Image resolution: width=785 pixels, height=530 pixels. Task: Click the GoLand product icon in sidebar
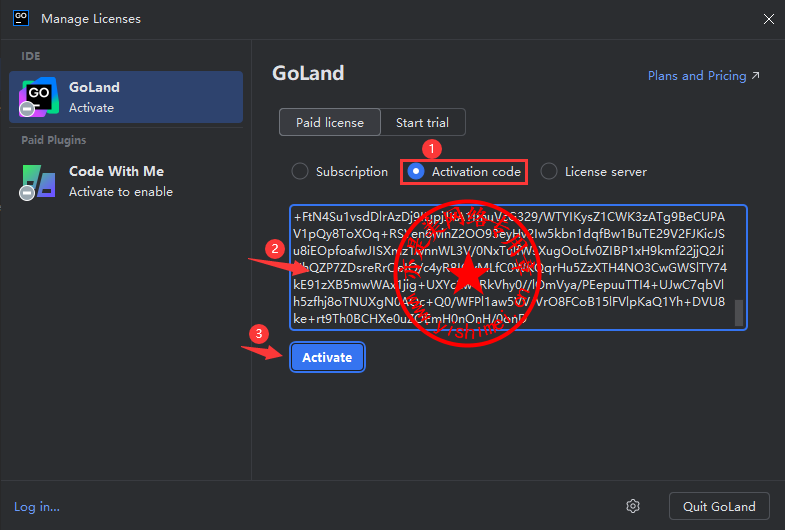38,97
